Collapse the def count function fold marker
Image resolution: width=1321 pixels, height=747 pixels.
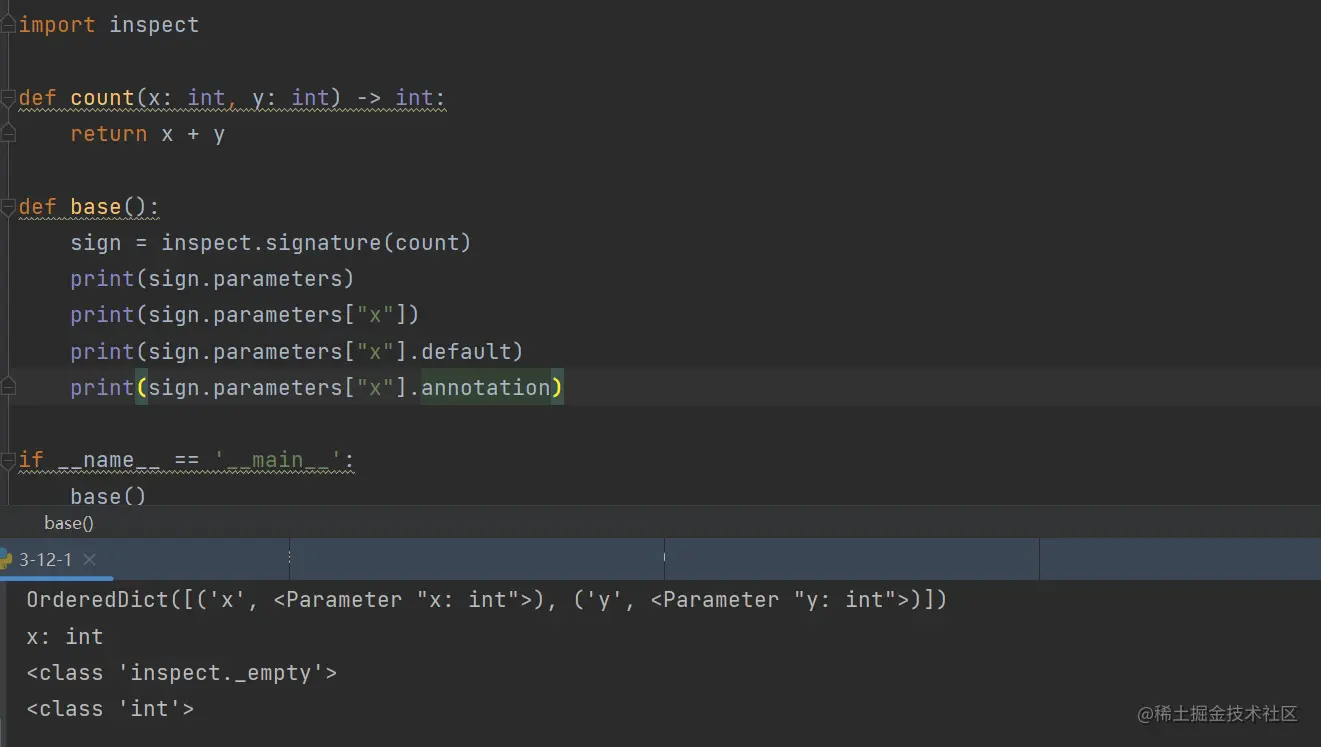tap(8, 98)
